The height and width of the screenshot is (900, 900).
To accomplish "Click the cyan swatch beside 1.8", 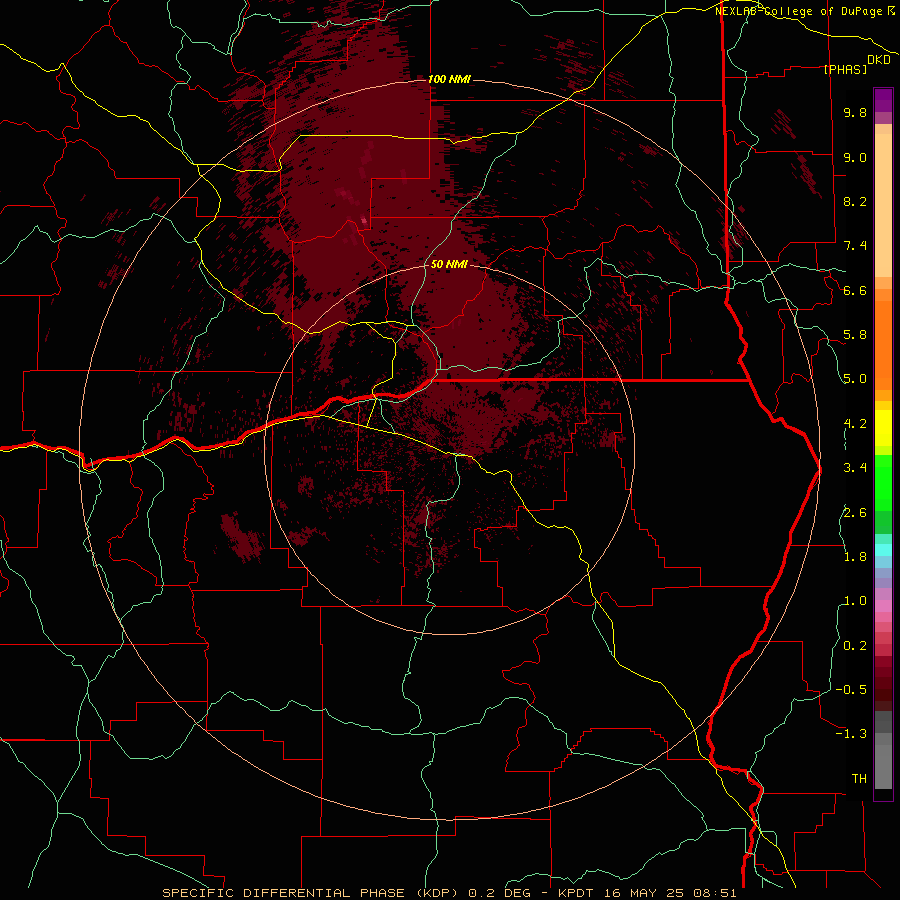I will pos(883,550).
